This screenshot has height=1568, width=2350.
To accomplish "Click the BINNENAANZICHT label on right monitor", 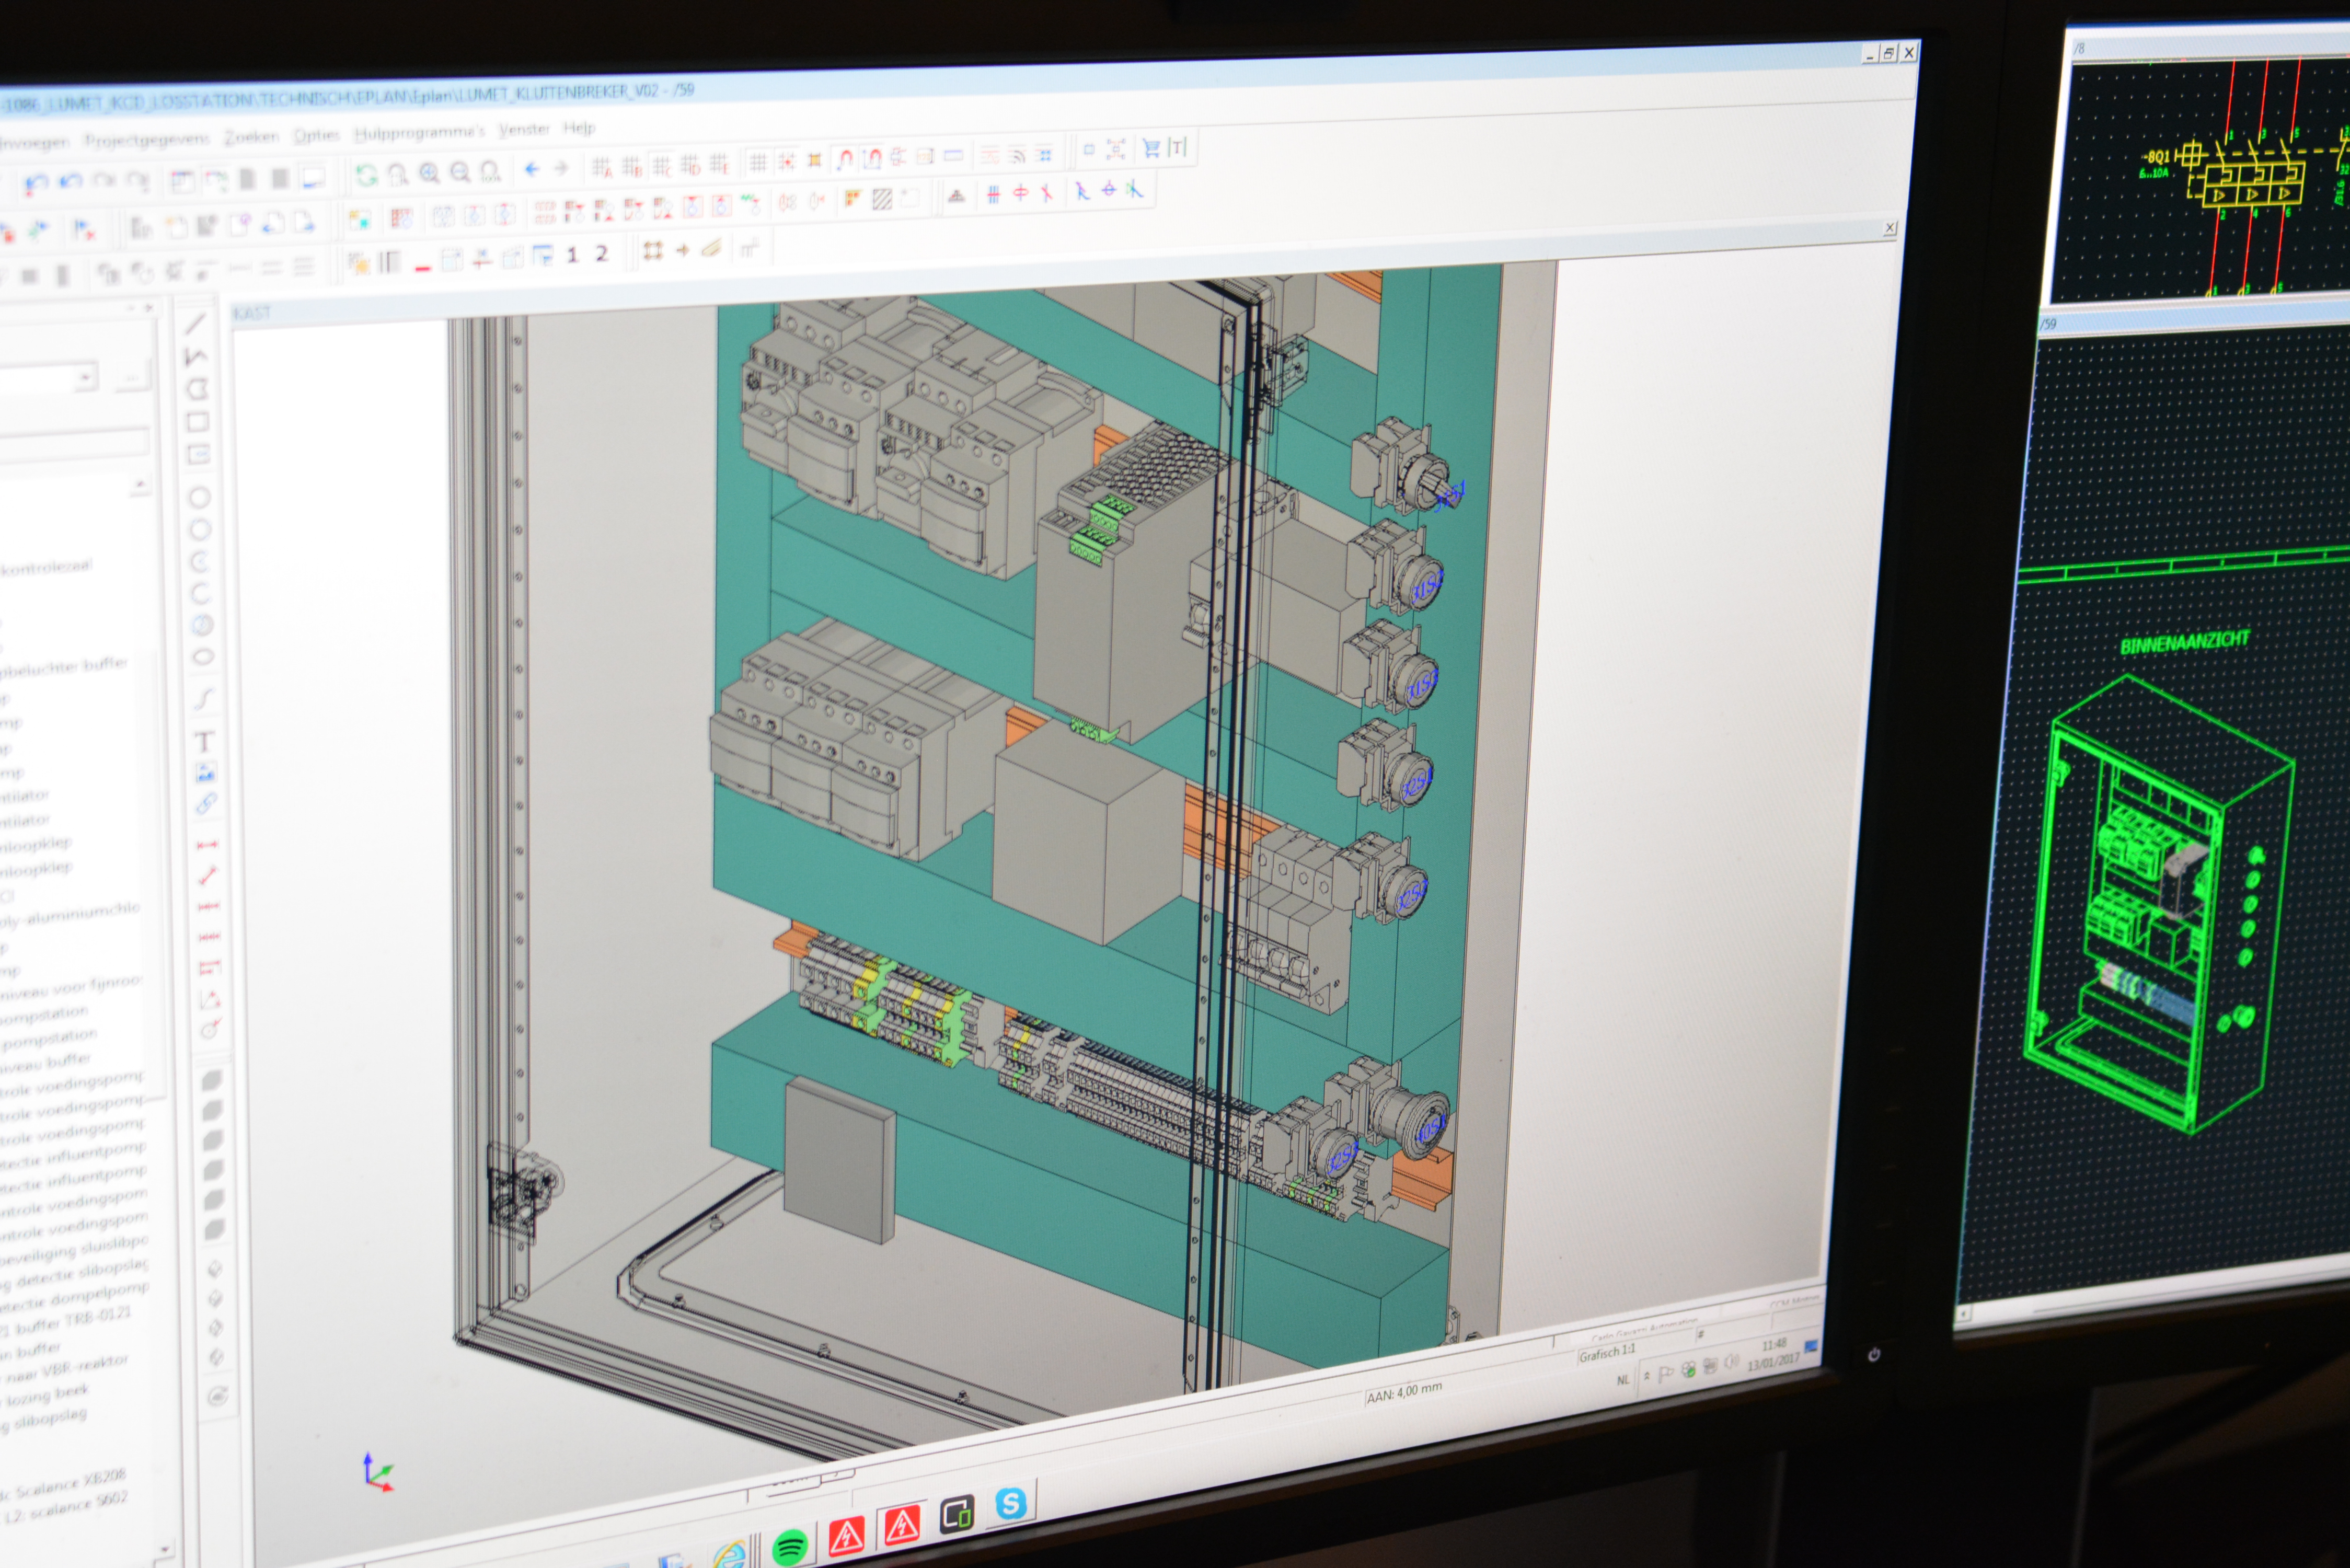I will point(2185,643).
